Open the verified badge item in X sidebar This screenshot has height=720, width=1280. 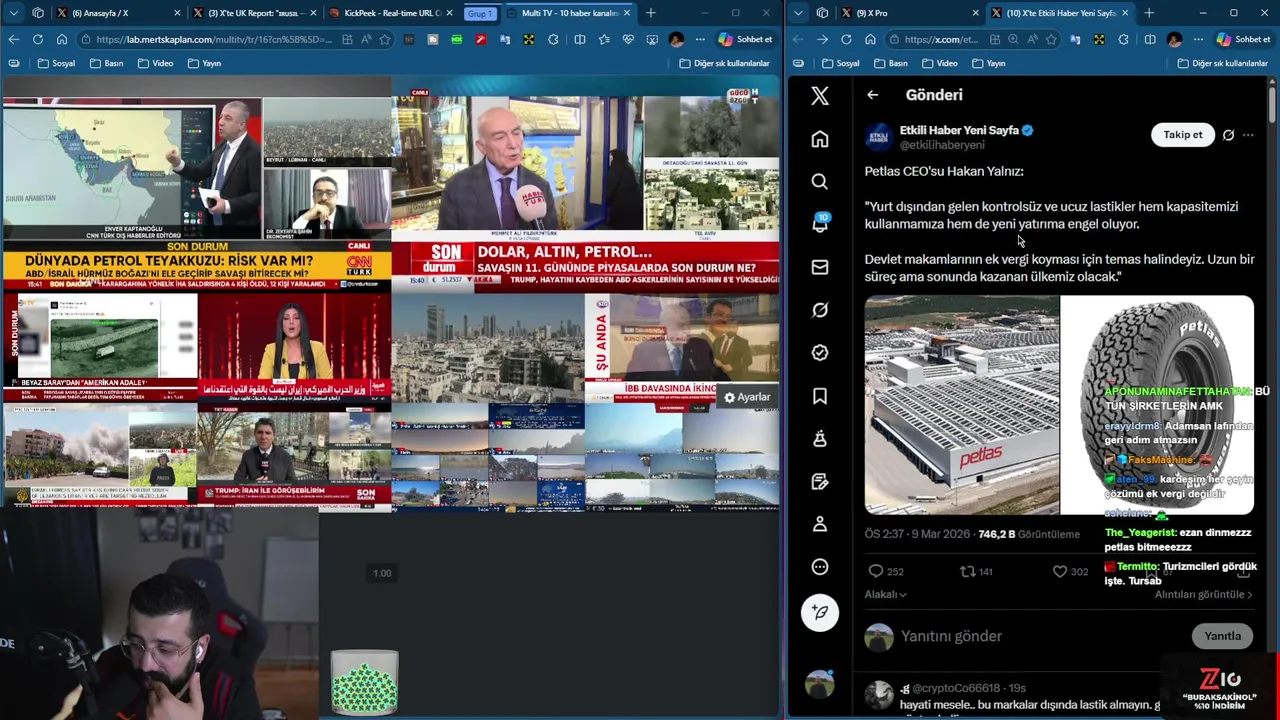pos(820,353)
